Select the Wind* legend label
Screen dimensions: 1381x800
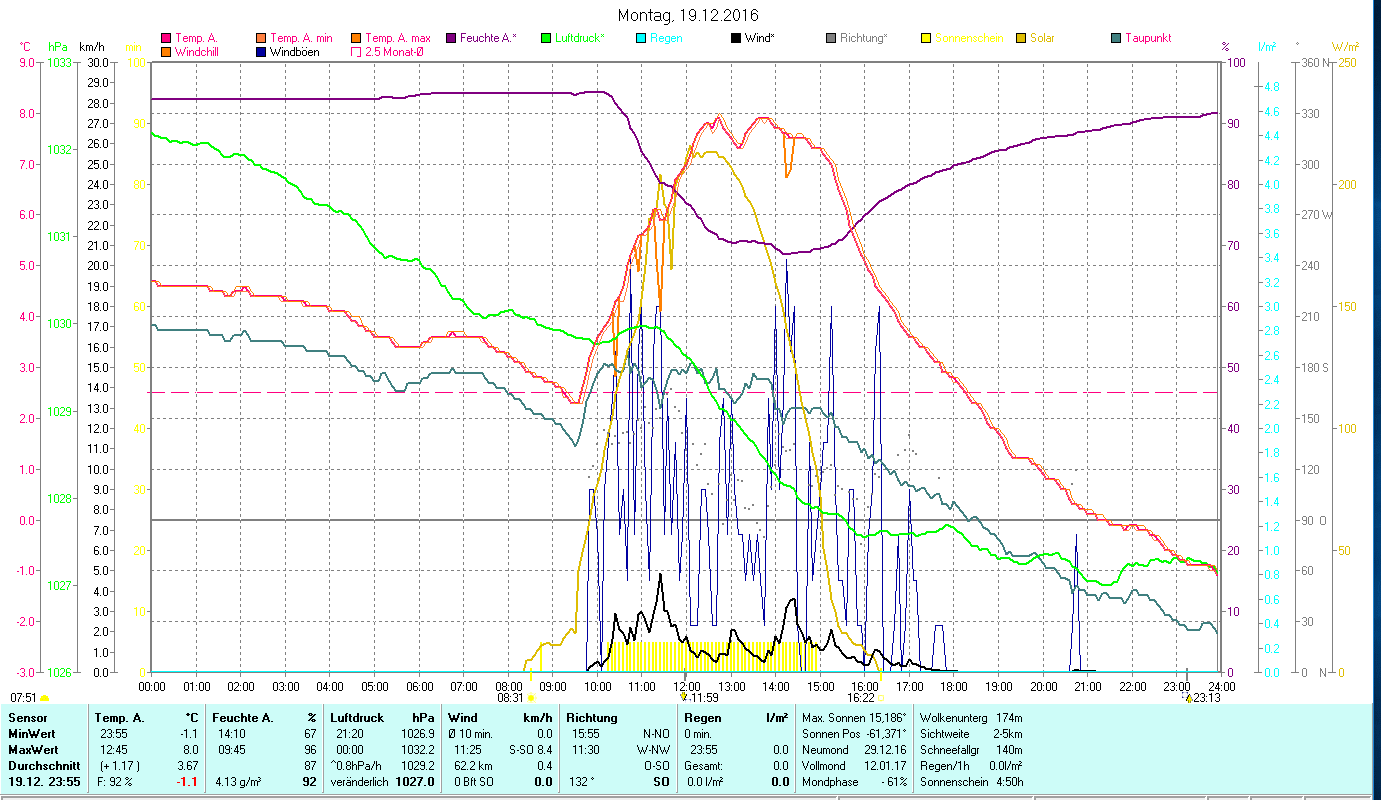759,38
